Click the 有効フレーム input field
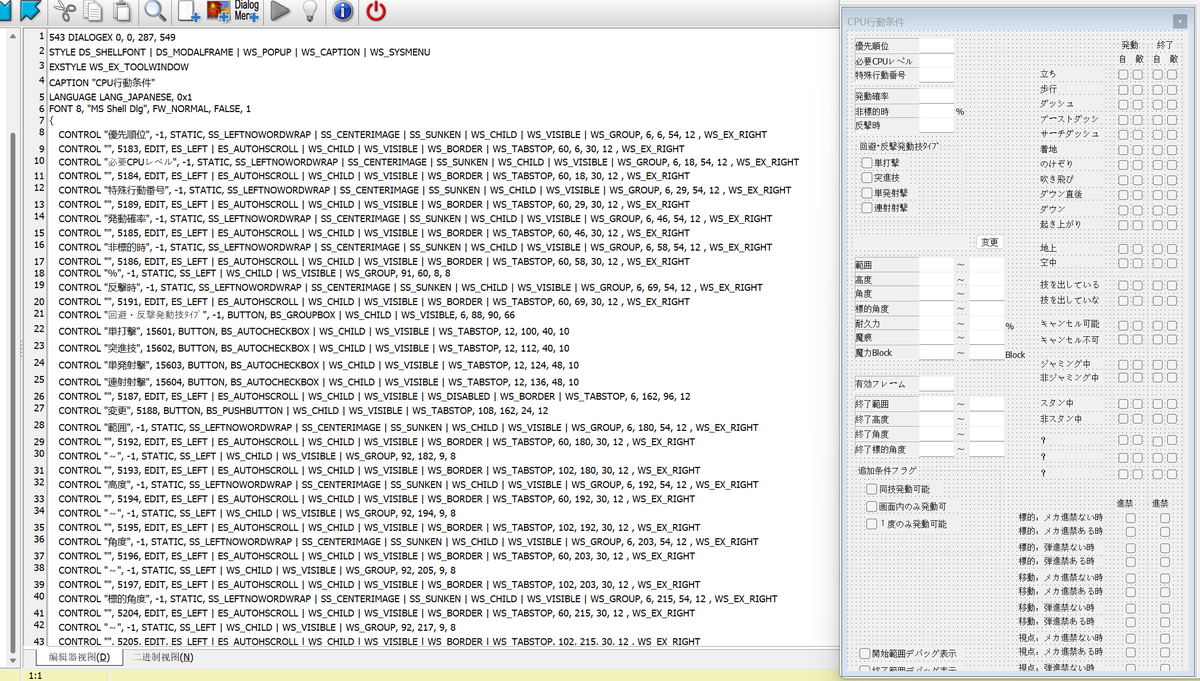1200x681 pixels. (x=936, y=384)
